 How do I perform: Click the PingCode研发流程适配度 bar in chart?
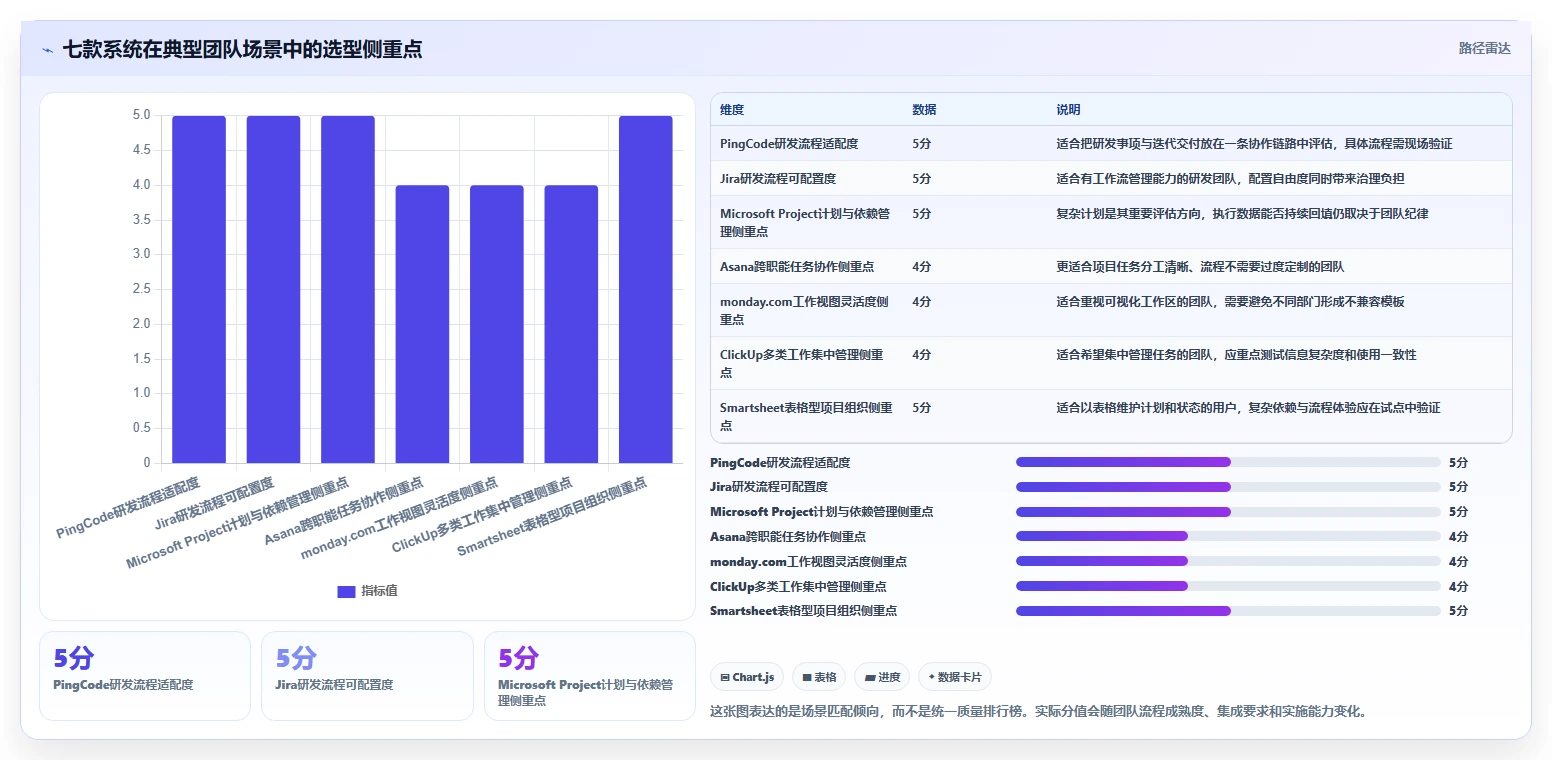coord(199,289)
